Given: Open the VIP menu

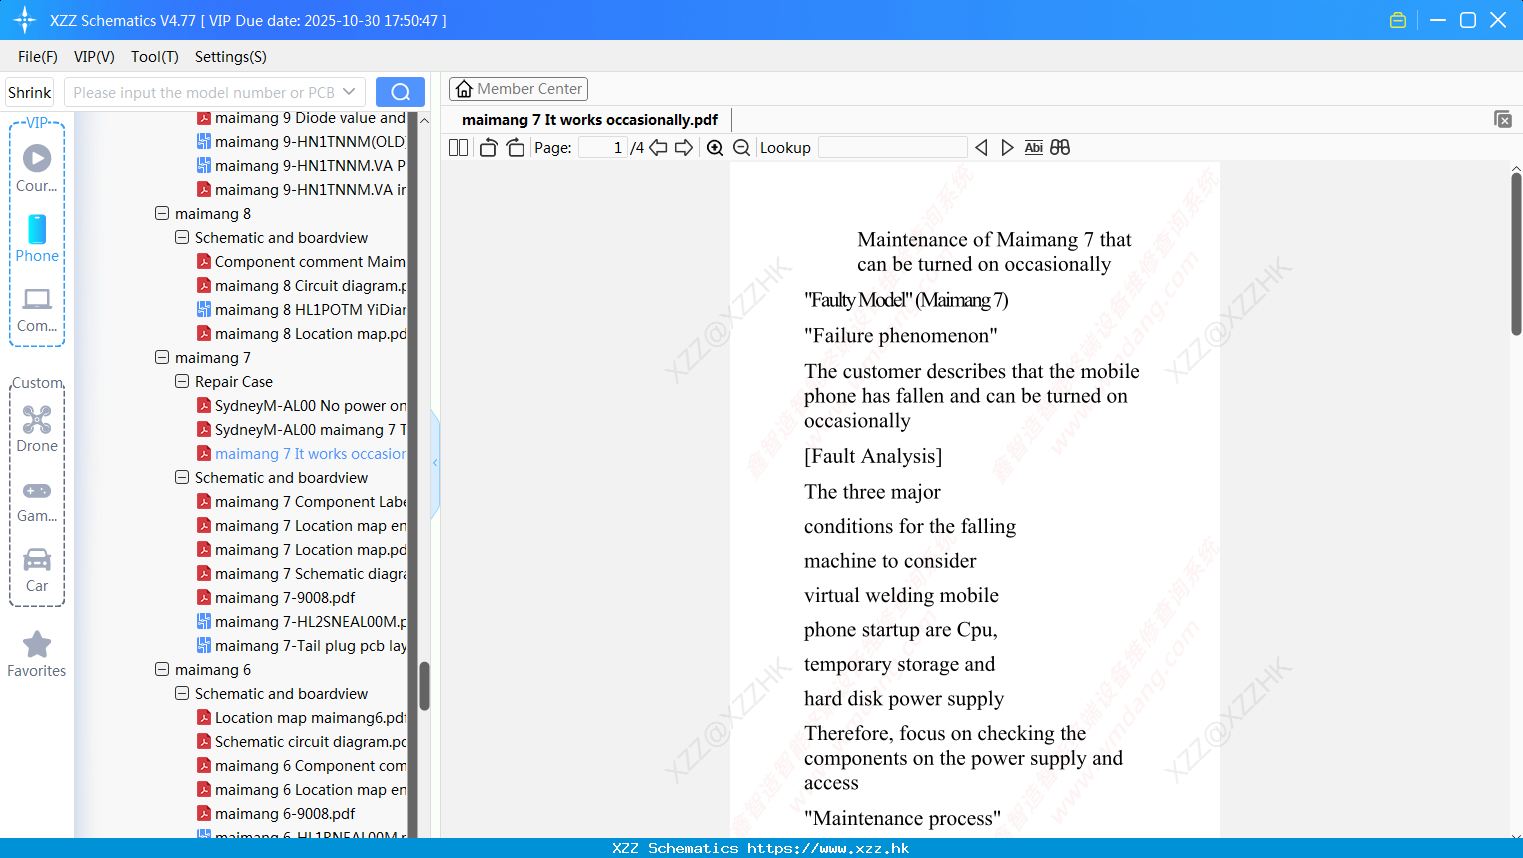Looking at the screenshot, I should [x=94, y=57].
